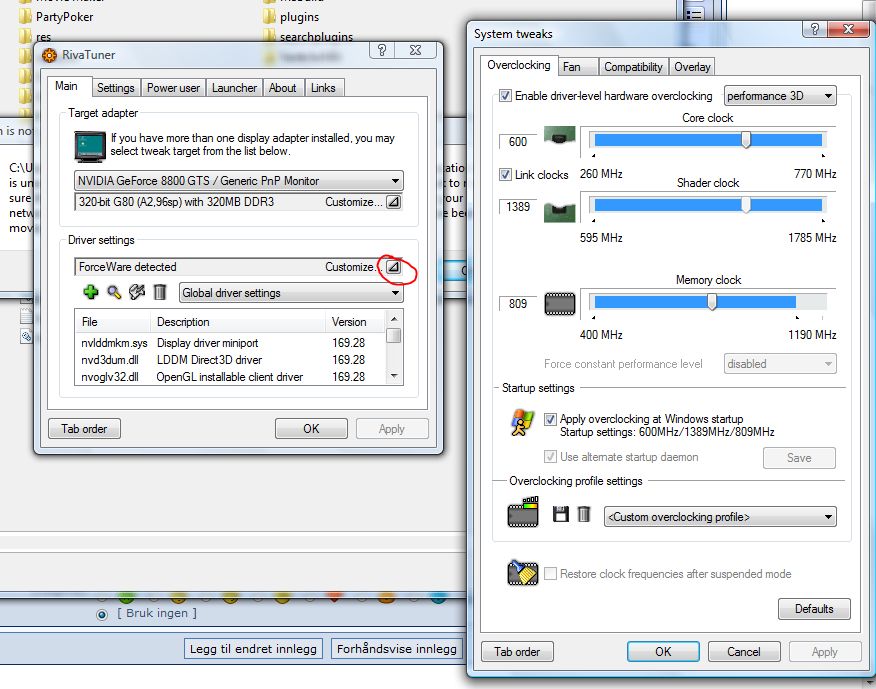
Task: Switch to the Fan tab
Action: point(578,67)
